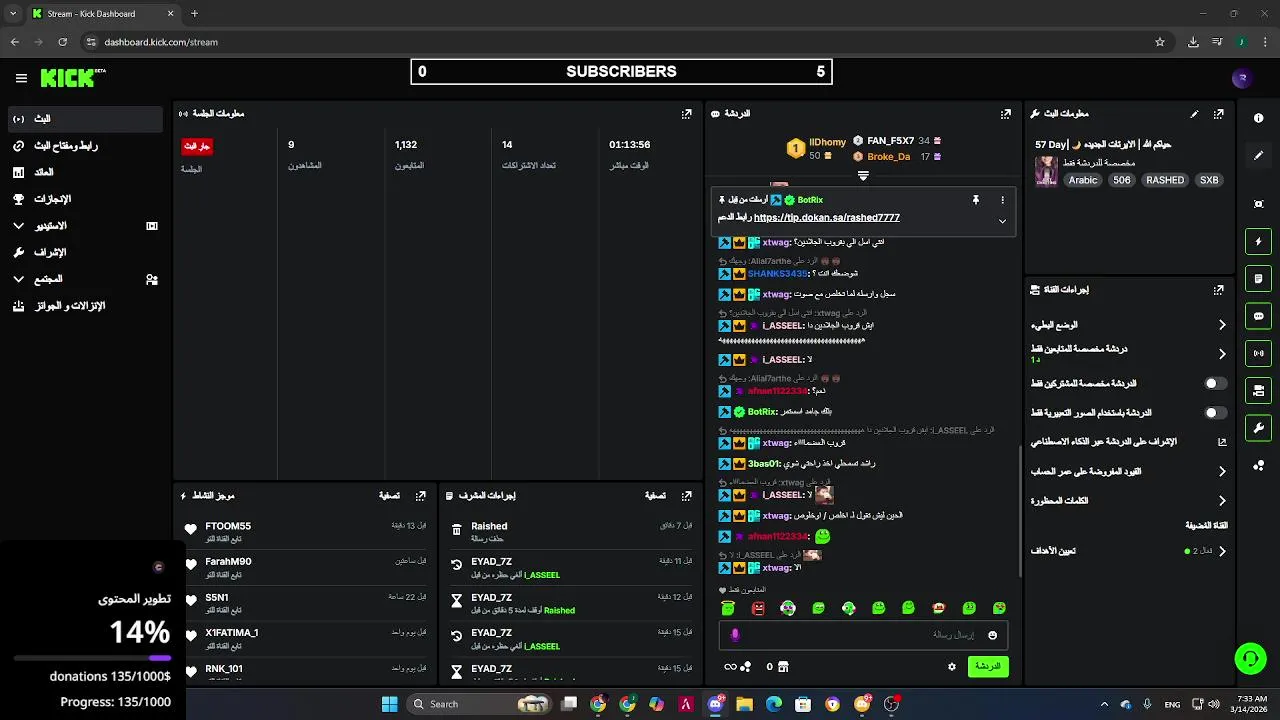The width and height of the screenshot is (1280, 720).
Task: Open the green support headset button
Action: tap(1250, 657)
